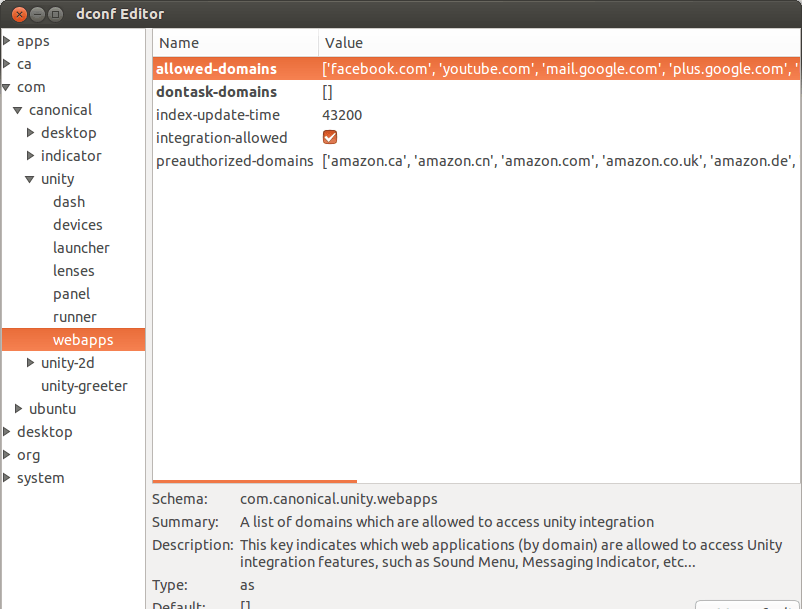Select the dontask-domains key row
802x609 pixels.
tap(476, 92)
